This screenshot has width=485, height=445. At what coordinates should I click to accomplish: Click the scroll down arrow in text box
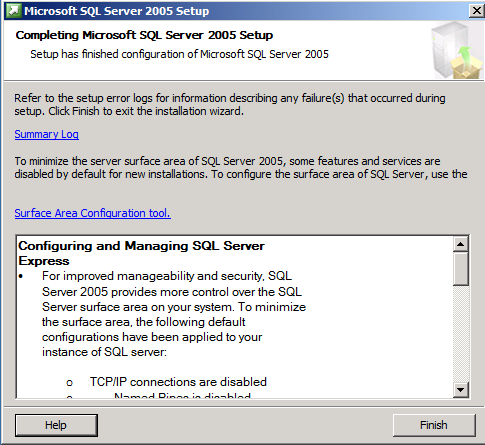[461, 389]
